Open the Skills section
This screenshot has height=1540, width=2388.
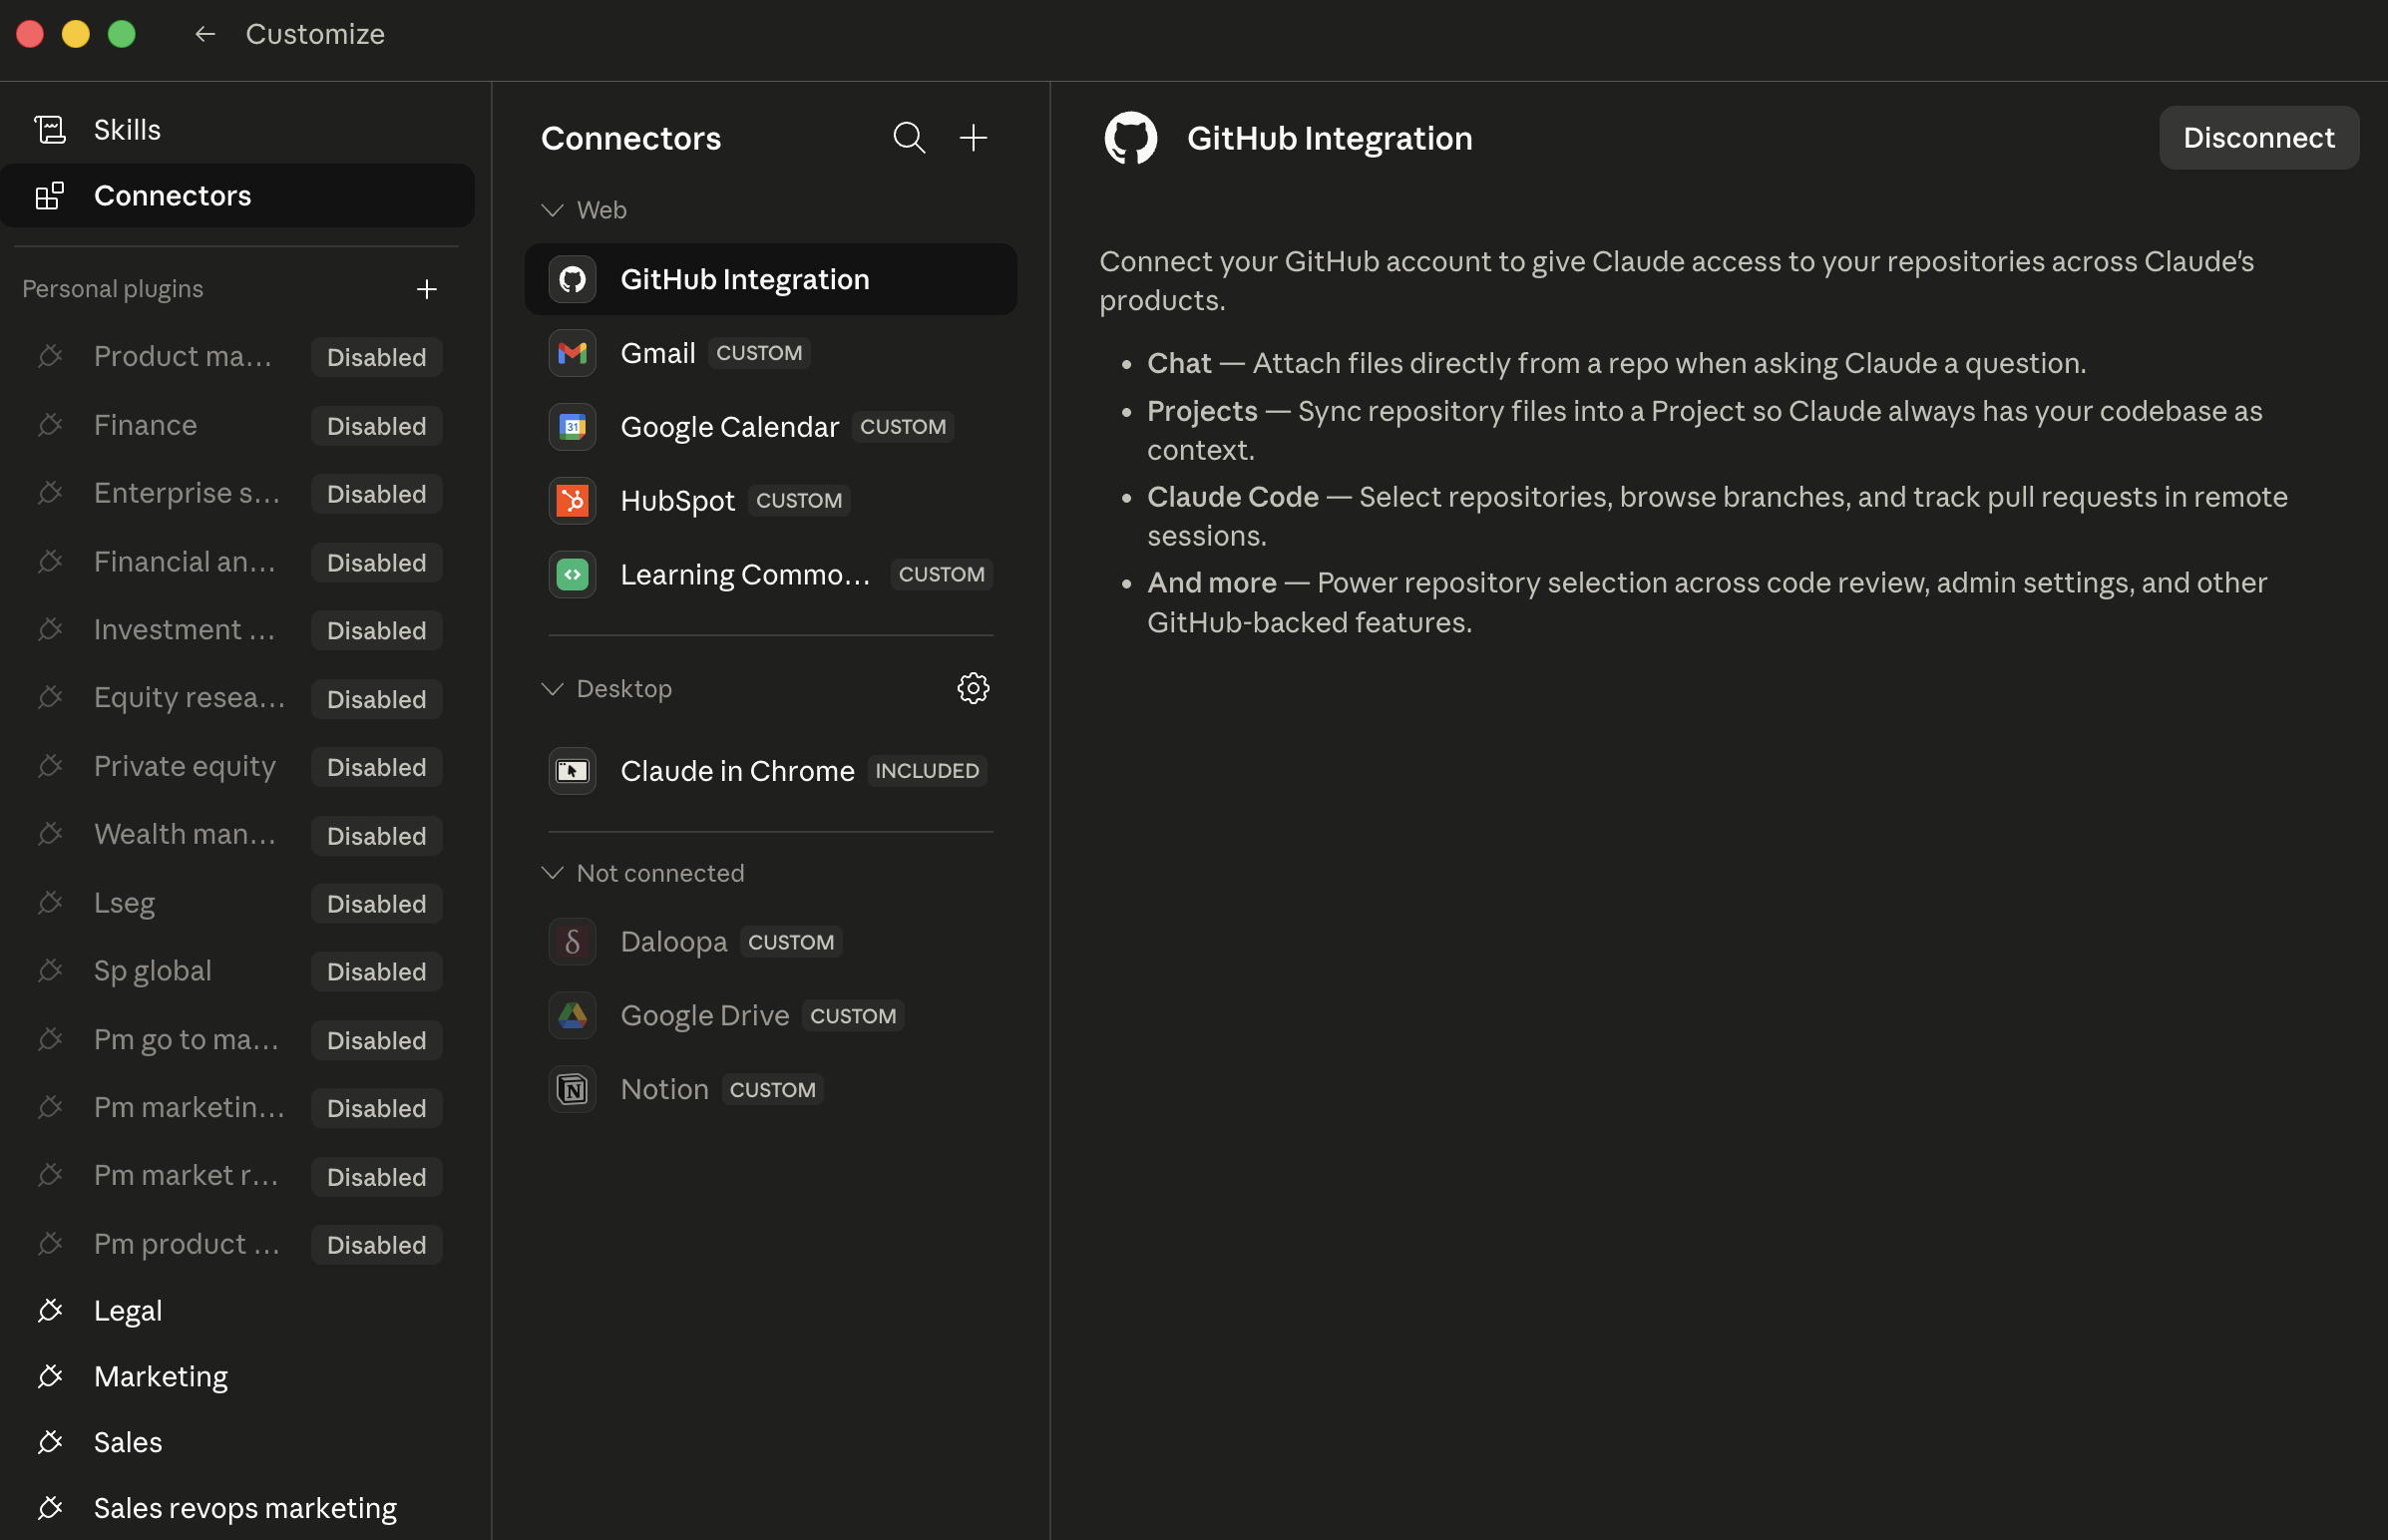click(x=237, y=129)
